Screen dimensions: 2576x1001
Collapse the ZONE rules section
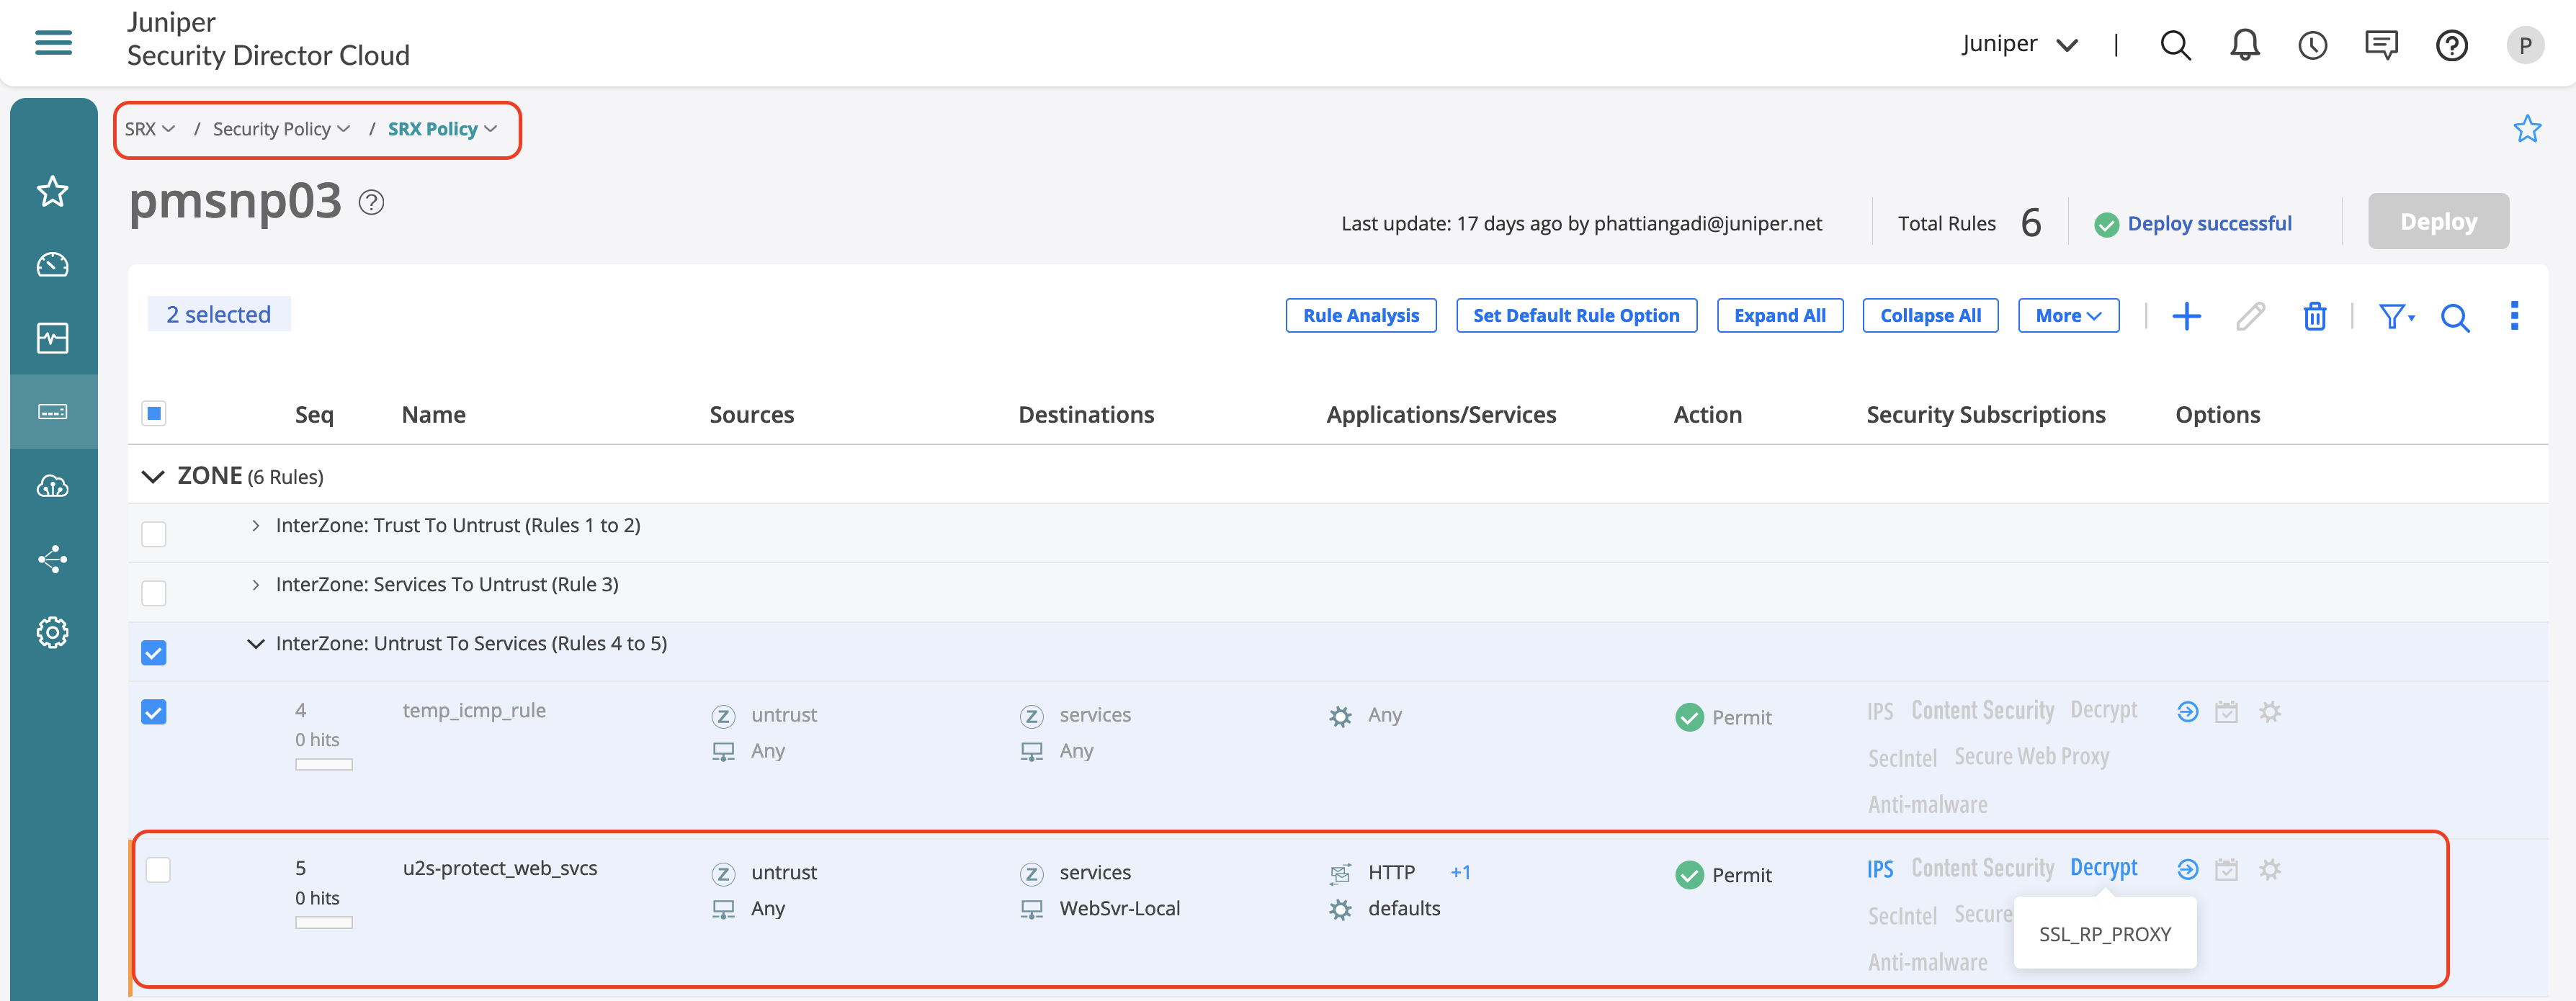153,477
